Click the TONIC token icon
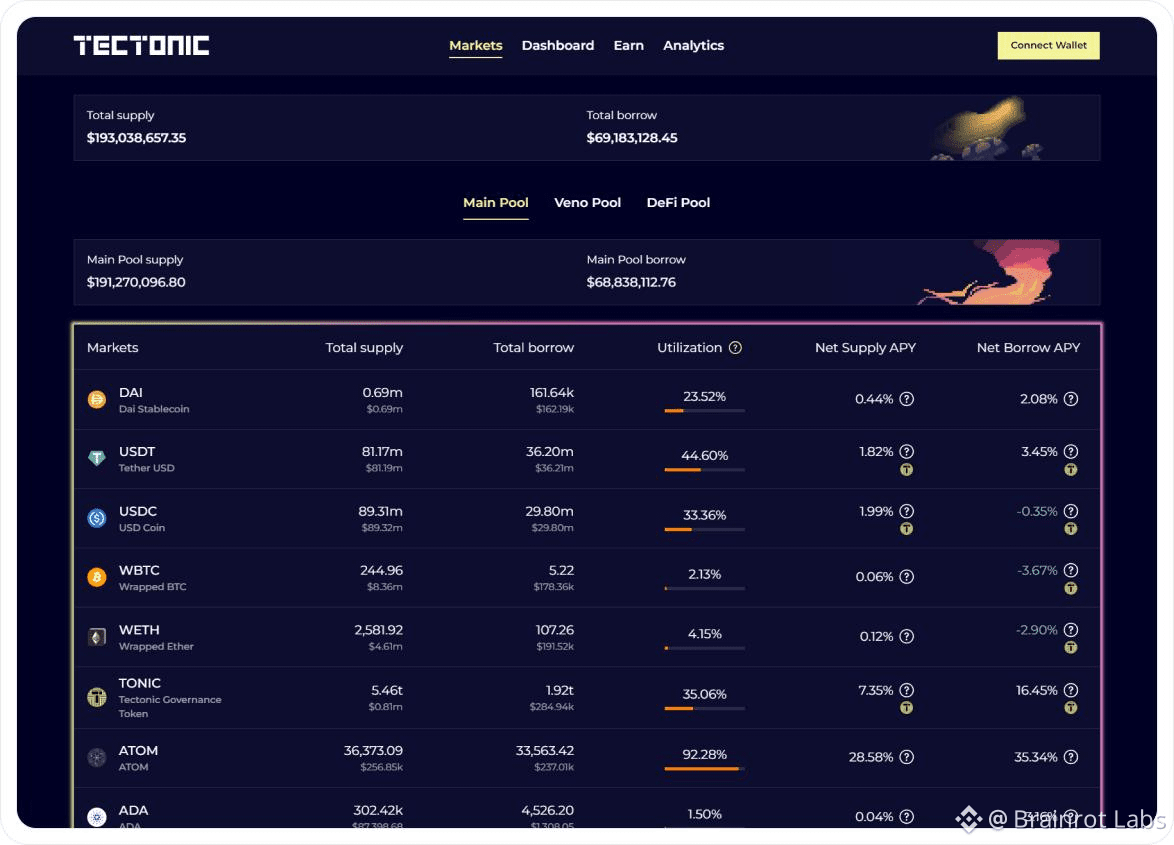Screen dimensions: 1174x845 97,697
